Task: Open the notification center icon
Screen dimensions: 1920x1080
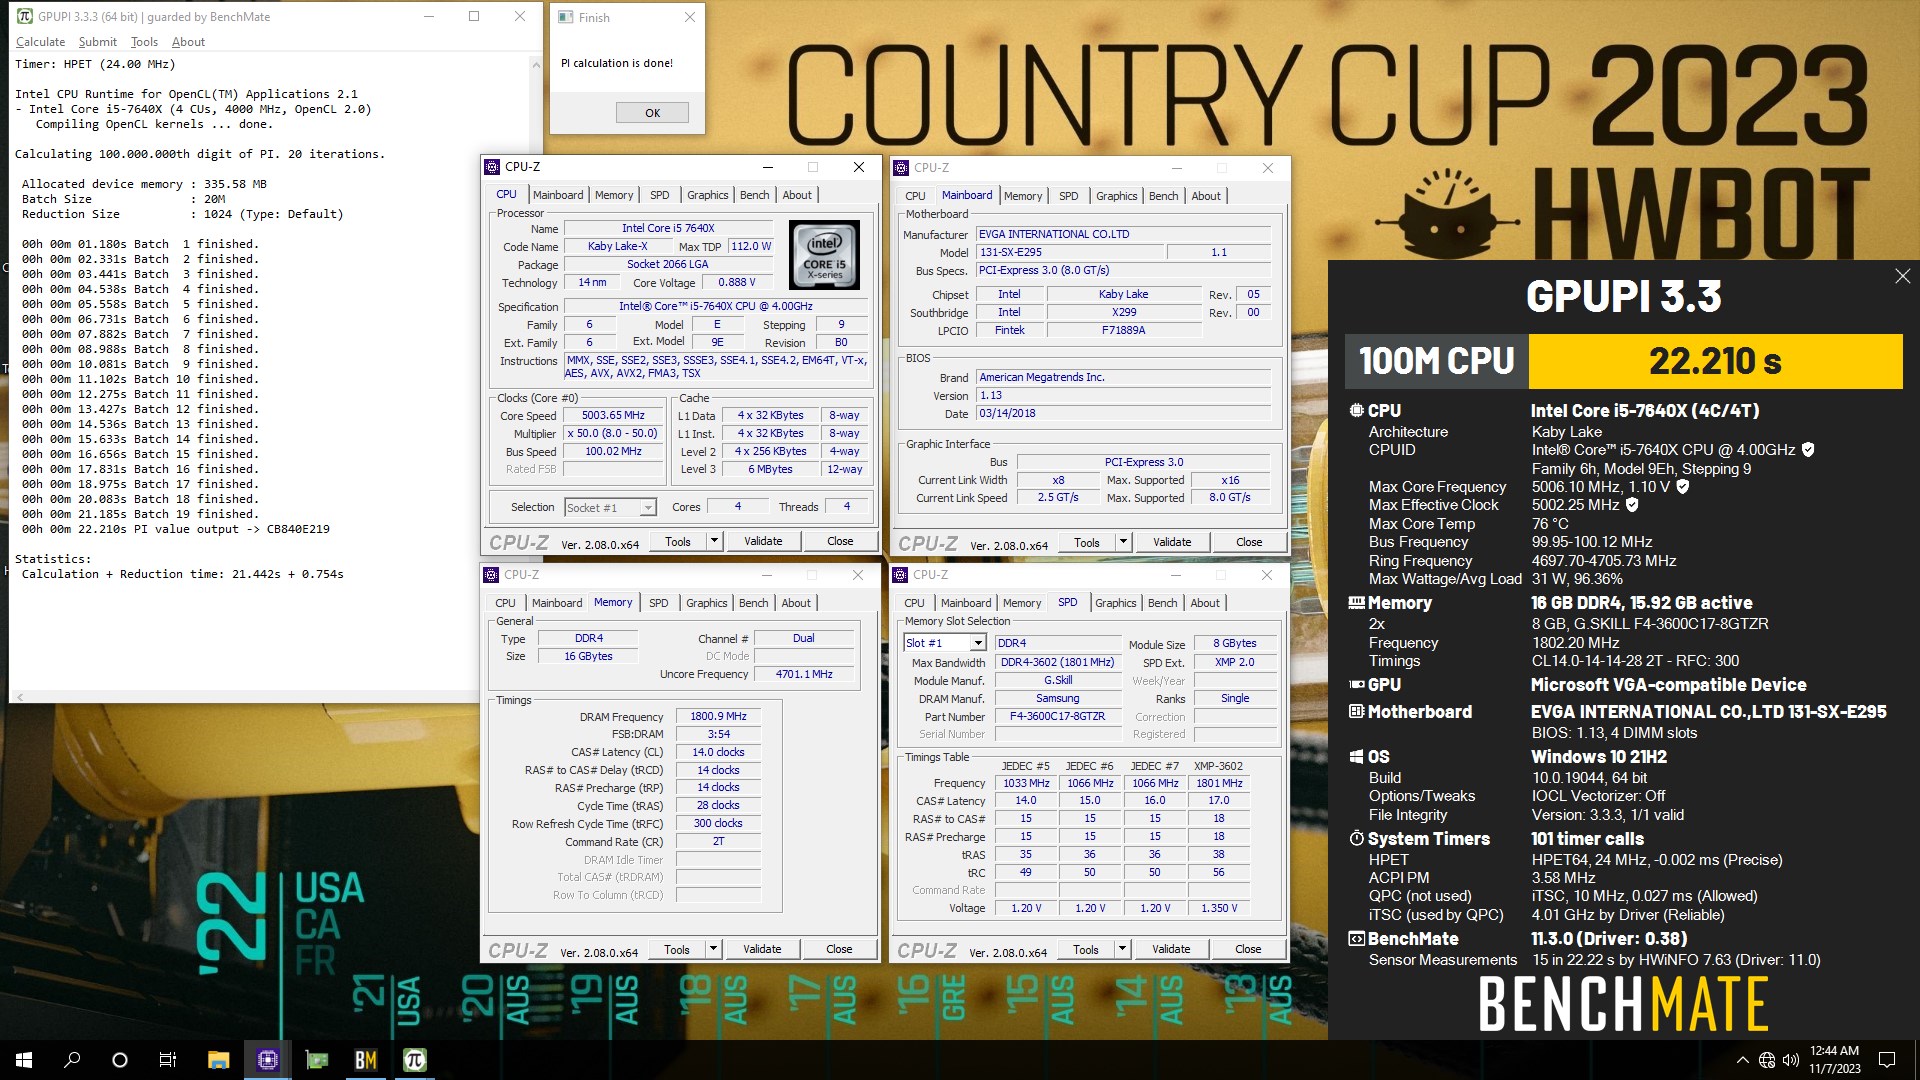Action: 1887,1060
